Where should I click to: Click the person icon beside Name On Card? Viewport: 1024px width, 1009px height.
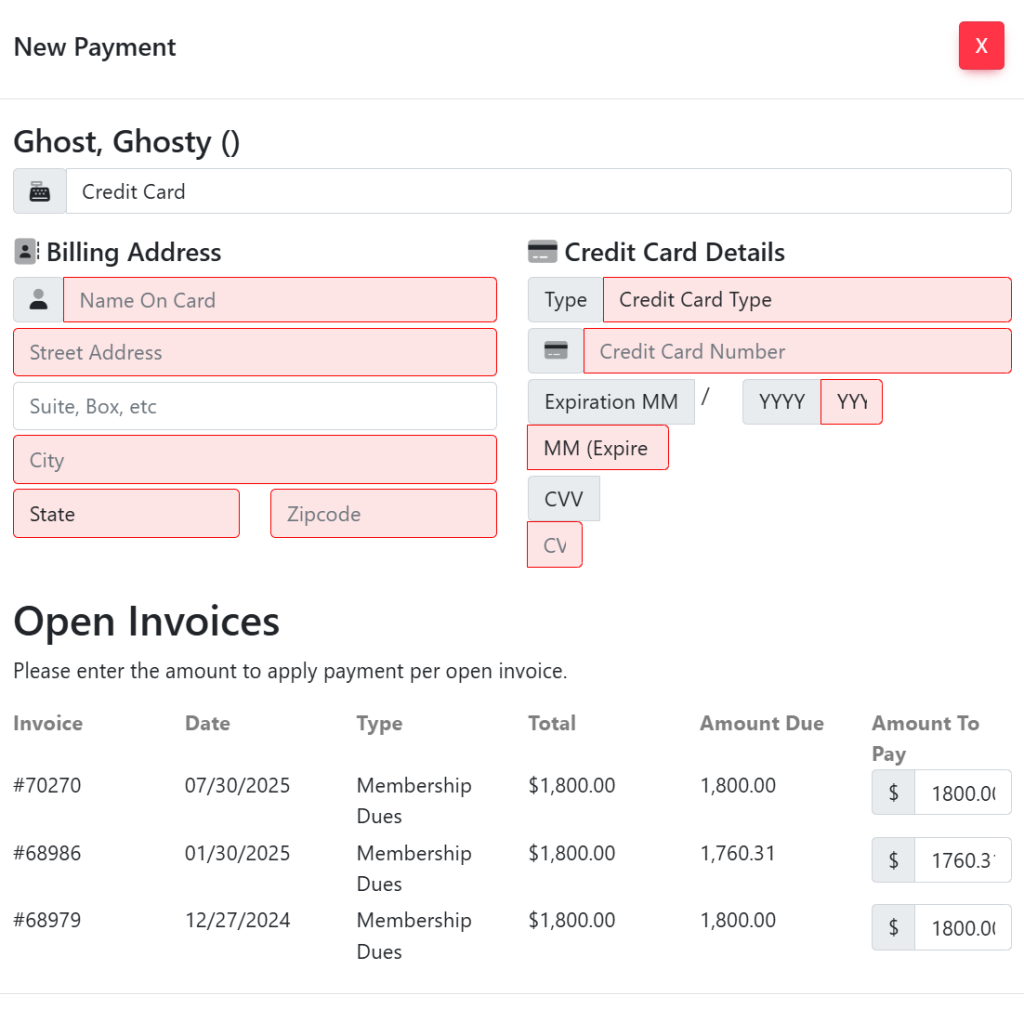(x=39, y=299)
